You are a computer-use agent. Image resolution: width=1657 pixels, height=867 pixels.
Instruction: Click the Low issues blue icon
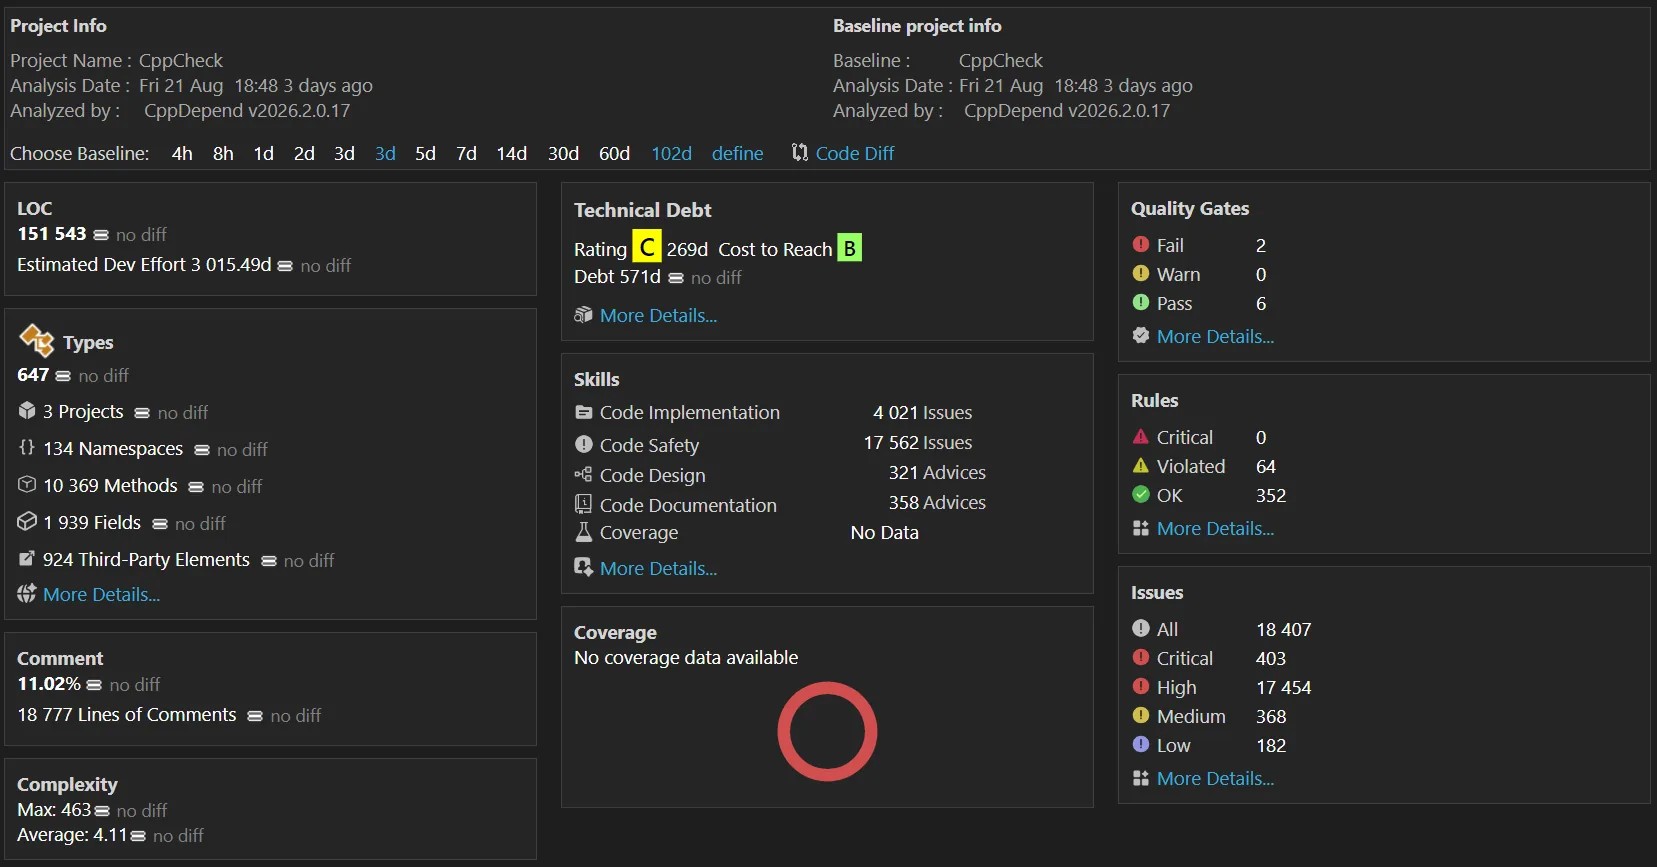pyautogui.click(x=1140, y=744)
